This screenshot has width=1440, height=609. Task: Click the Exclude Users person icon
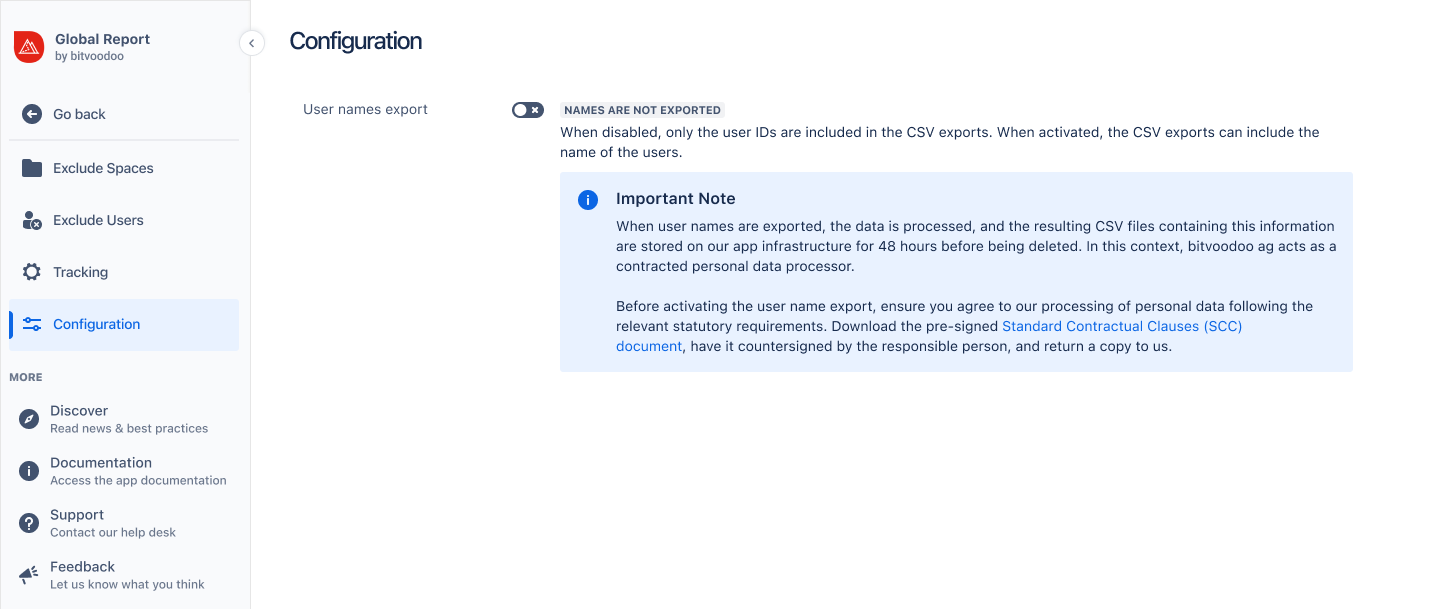32,220
